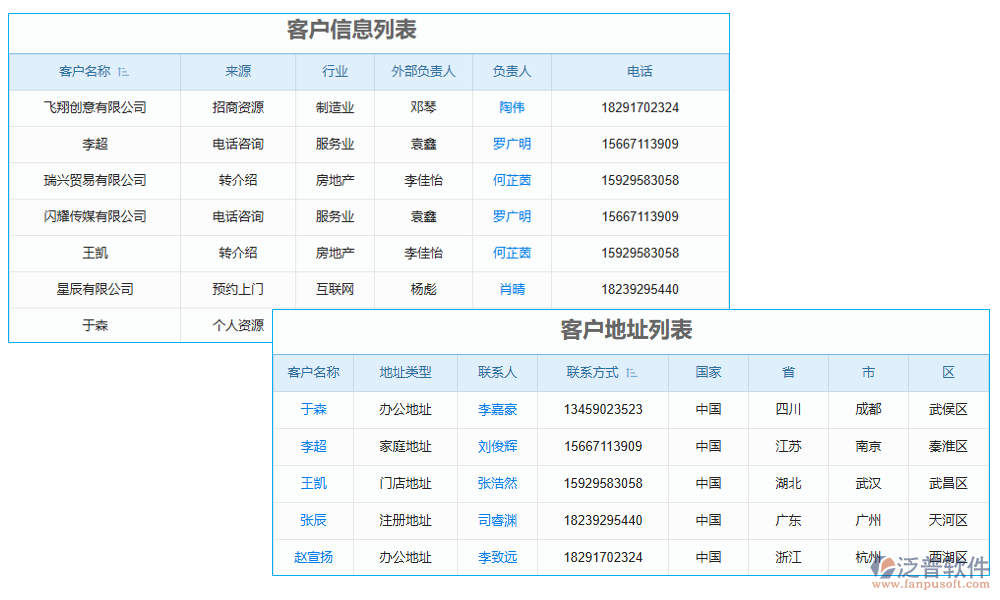Click the sort icon beside 联系方式 header
Viewport: 1000px width, 600px height.
(632, 372)
